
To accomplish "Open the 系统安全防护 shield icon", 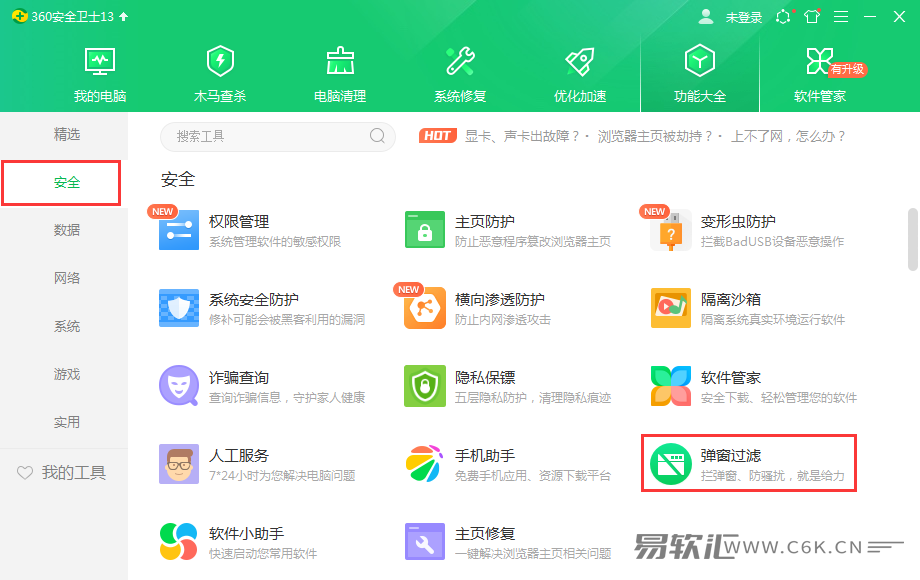I will pyautogui.click(x=179, y=308).
